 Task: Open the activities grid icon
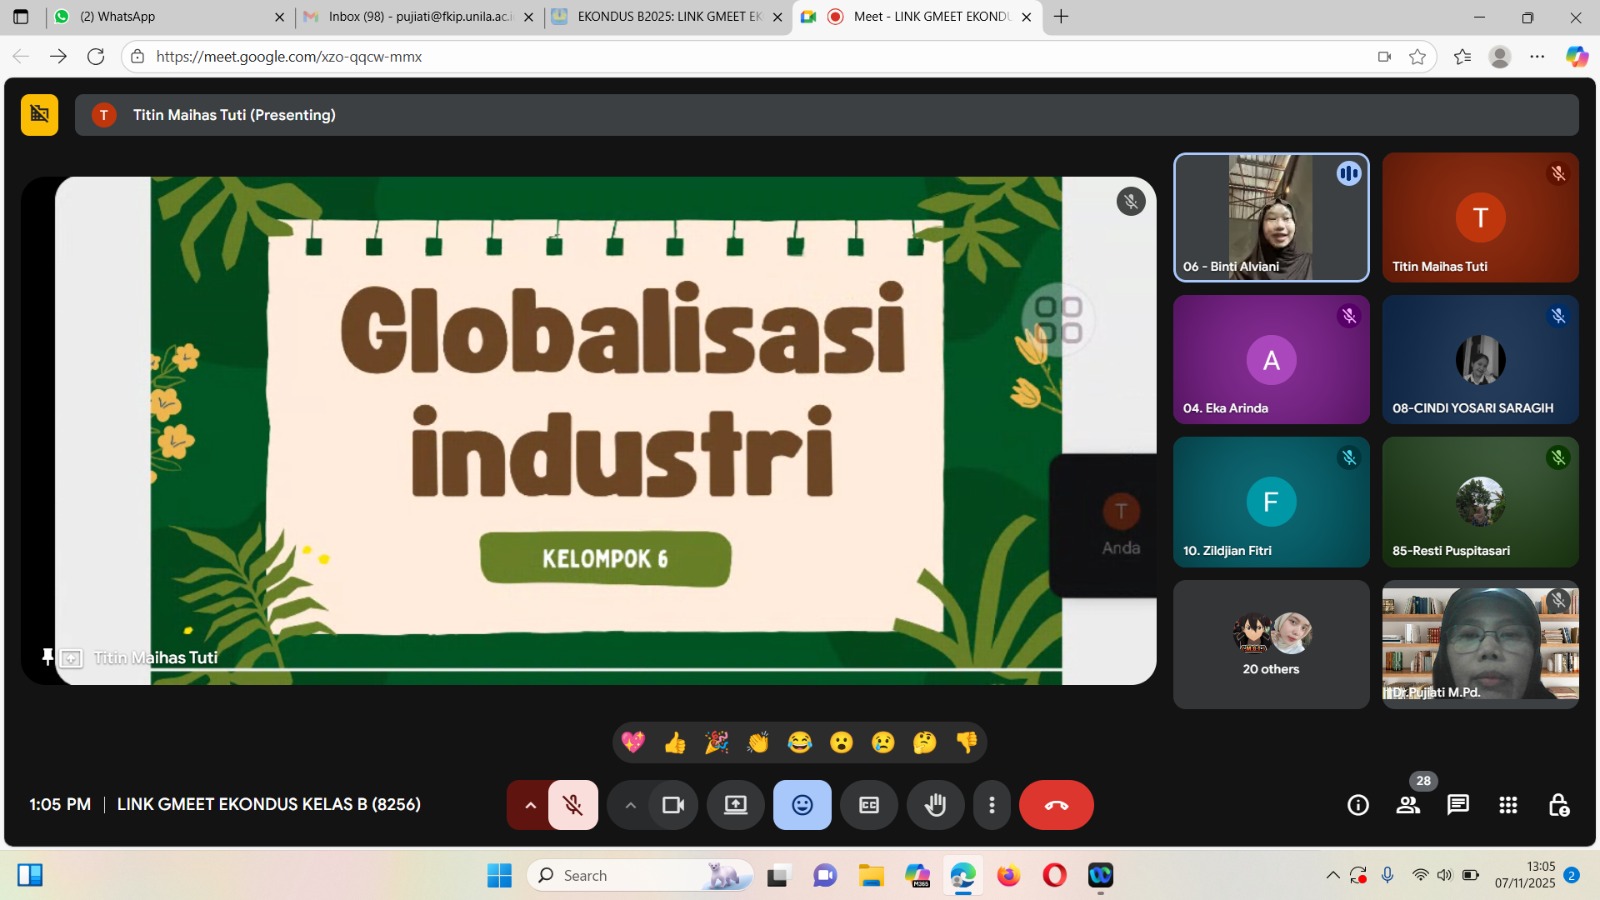(1508, 805)
